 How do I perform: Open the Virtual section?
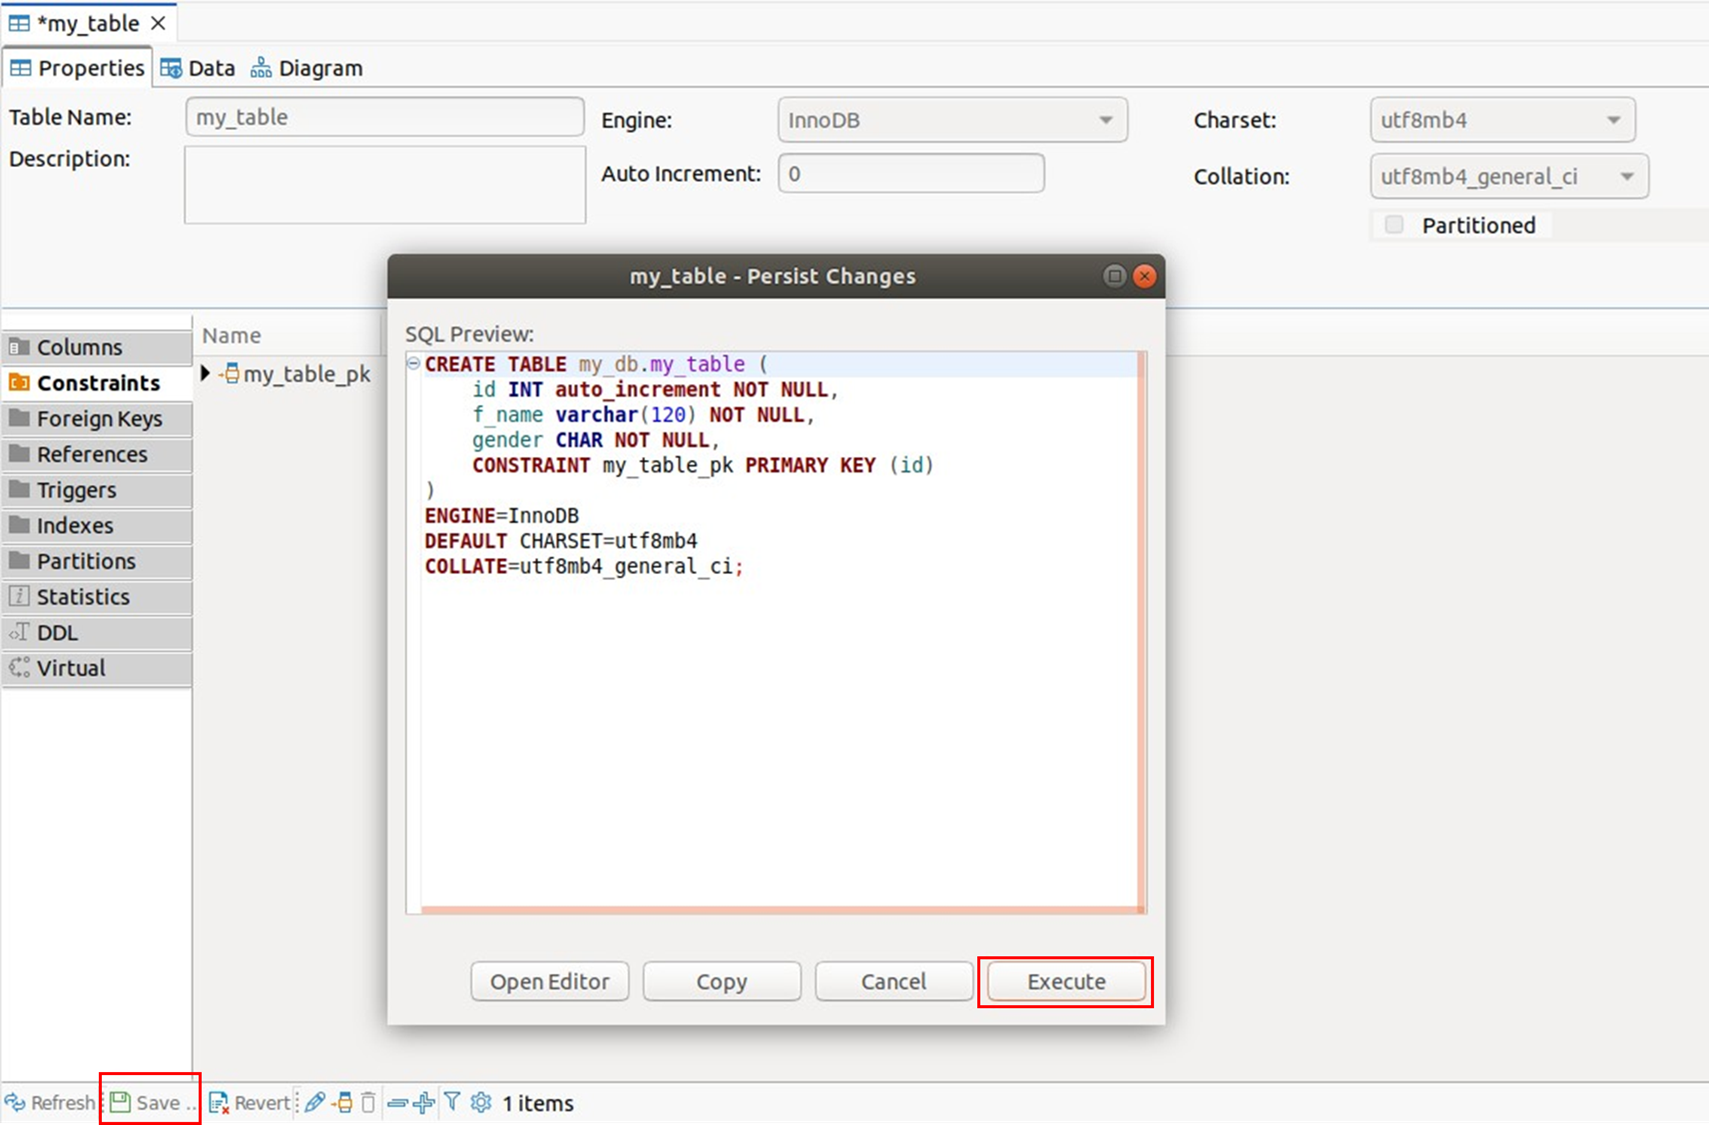tap(97, 668)
